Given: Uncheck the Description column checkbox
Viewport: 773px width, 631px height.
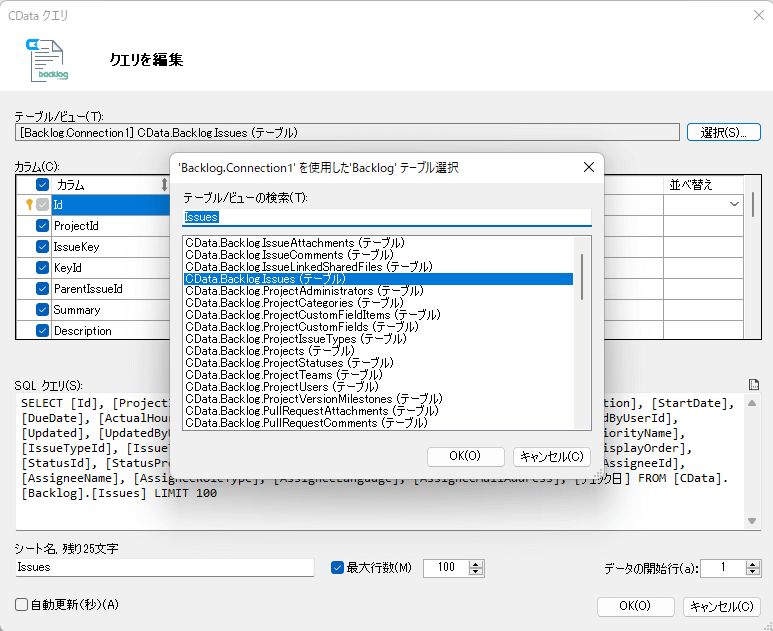Looking at the screenshot, I should pyautogui.click(x=42, y=330).
